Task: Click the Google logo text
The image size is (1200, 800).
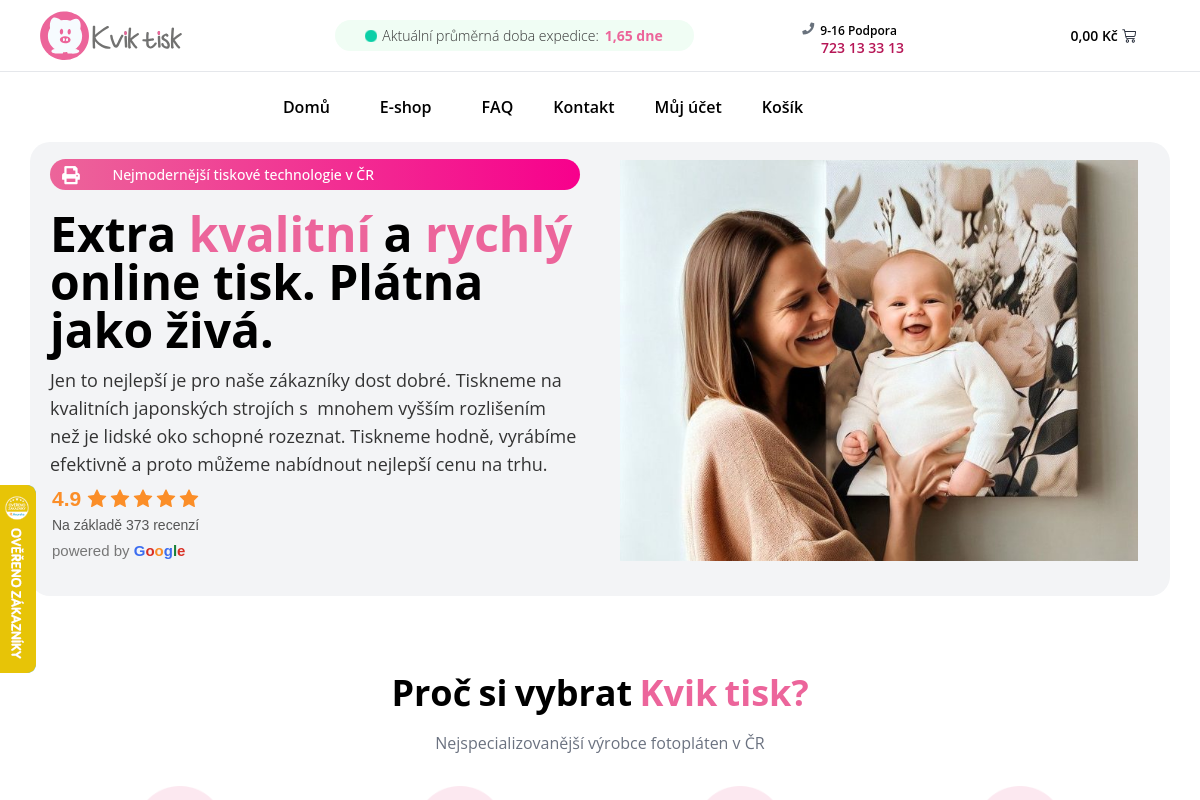Action: [x=159, y=551]
